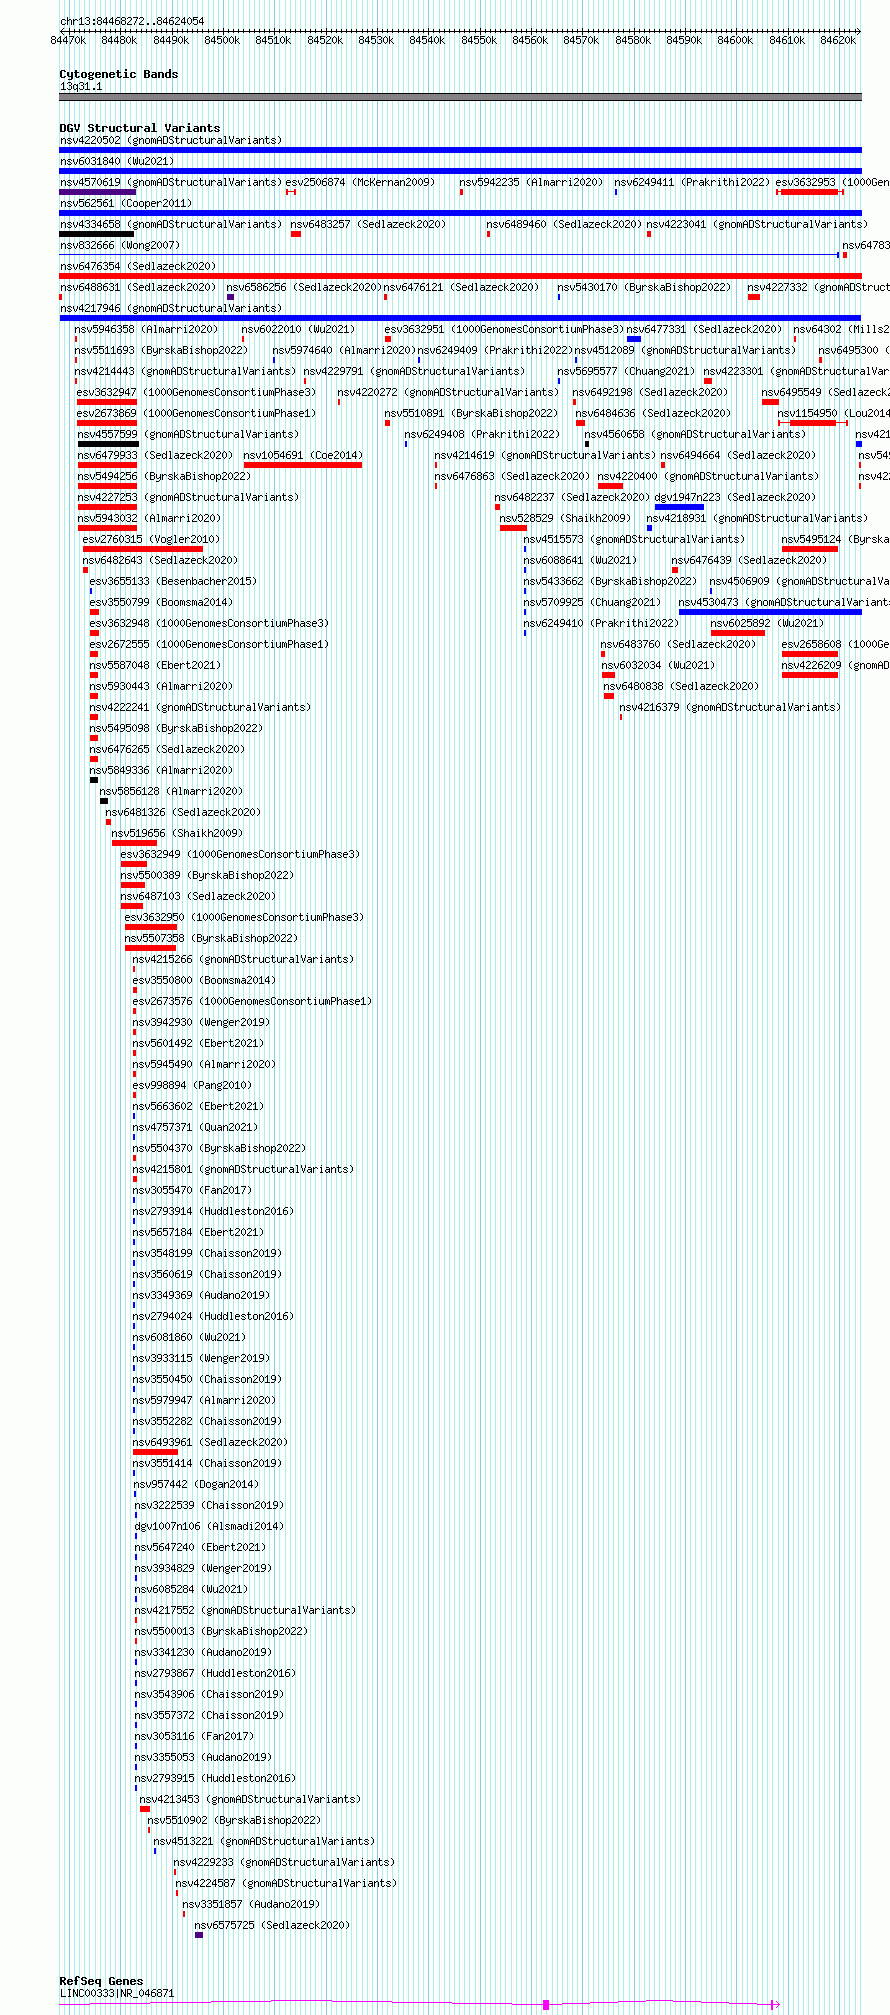The height and width of the screenshot is (2015, 890).
Task: Click the red bar under nsv6476354
Action: (460, 276)
